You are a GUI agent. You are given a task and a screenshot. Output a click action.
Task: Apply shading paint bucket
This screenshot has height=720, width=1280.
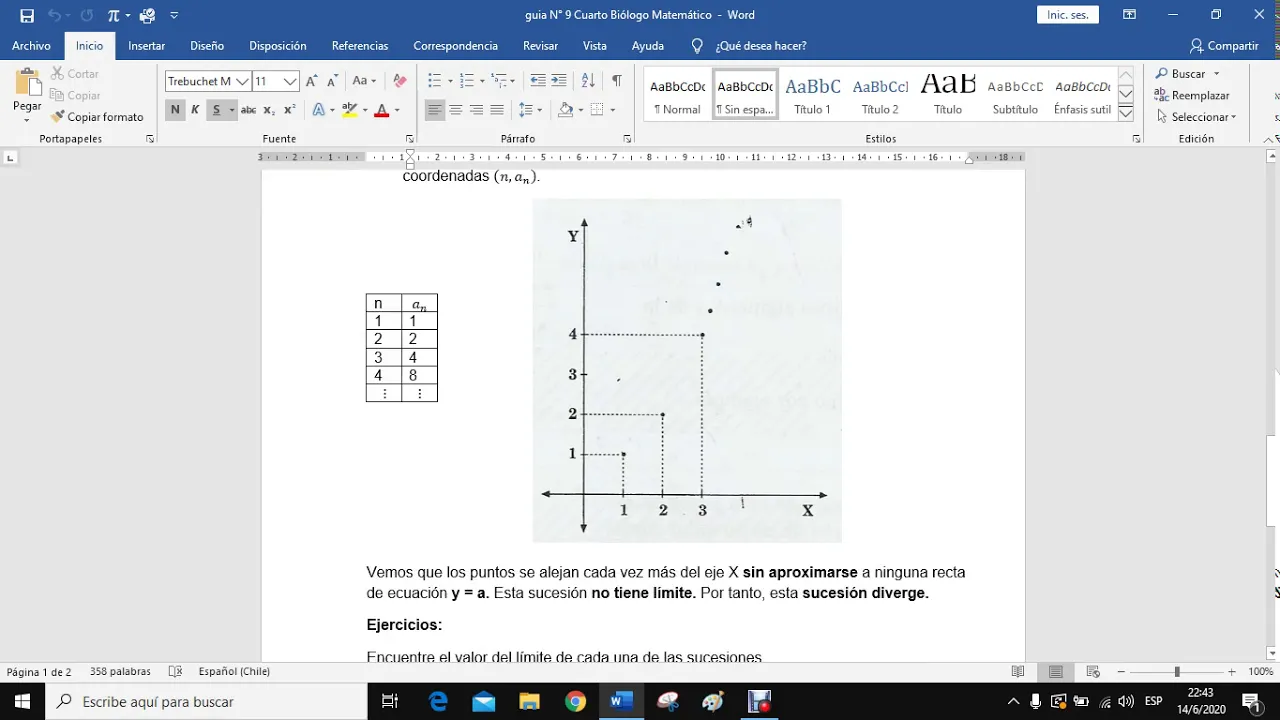click(x=565, y=110)
